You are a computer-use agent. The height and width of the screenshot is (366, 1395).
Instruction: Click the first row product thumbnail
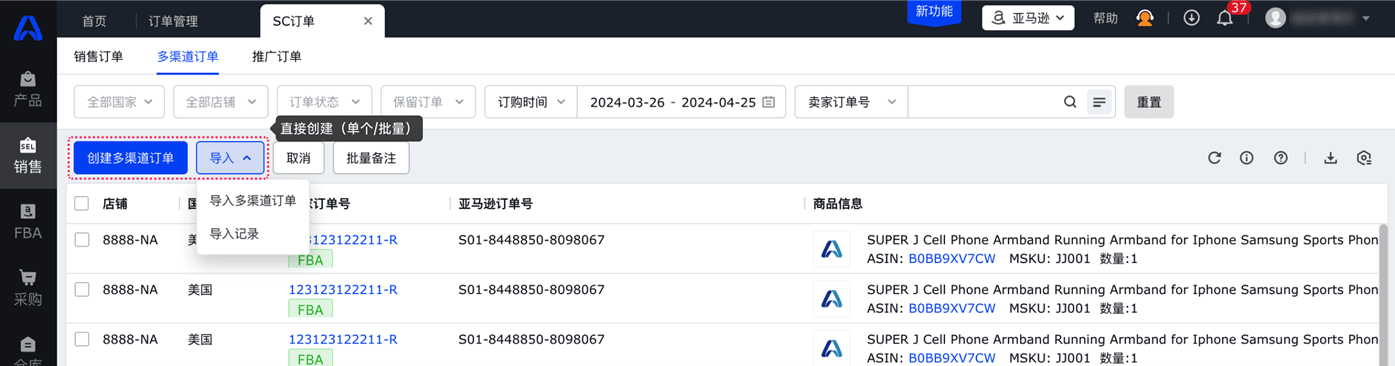832,249
